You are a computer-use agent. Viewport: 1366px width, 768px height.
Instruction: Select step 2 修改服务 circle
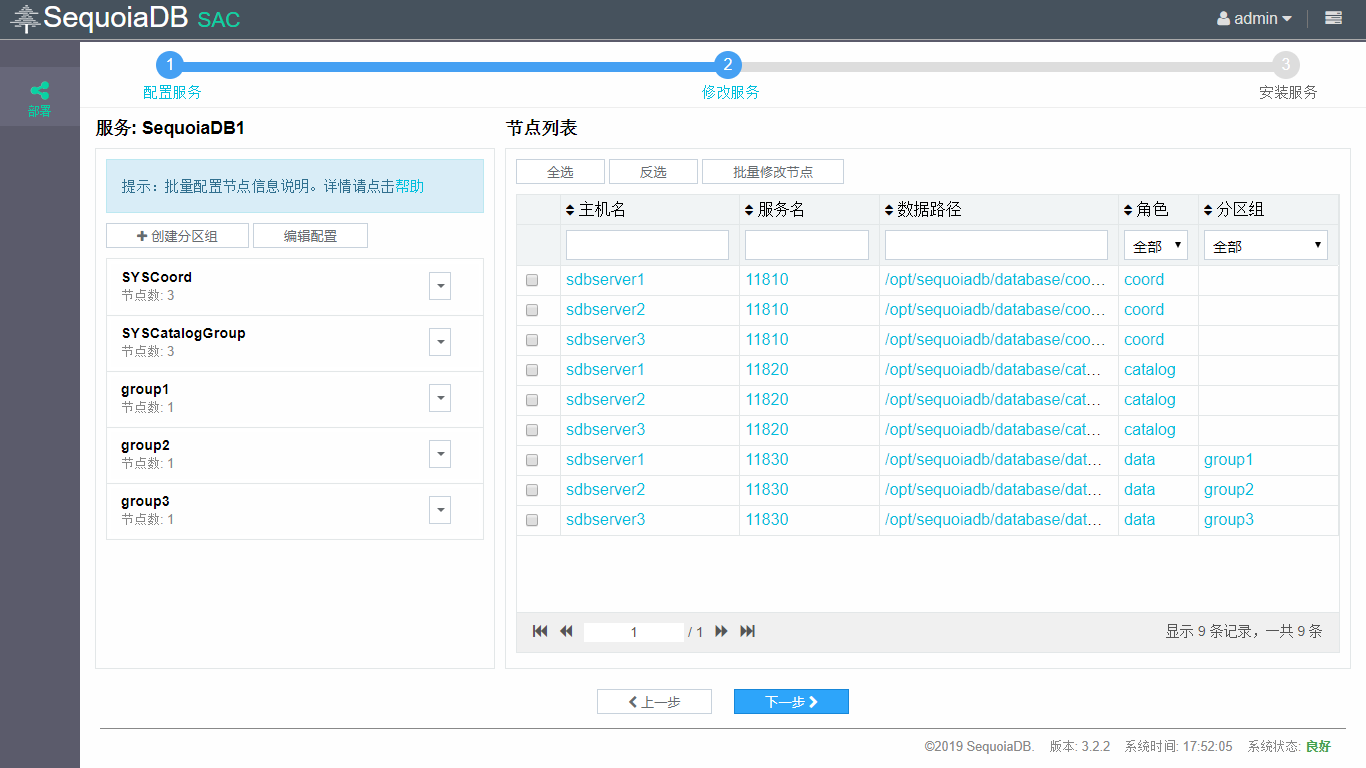pos(728,65)
